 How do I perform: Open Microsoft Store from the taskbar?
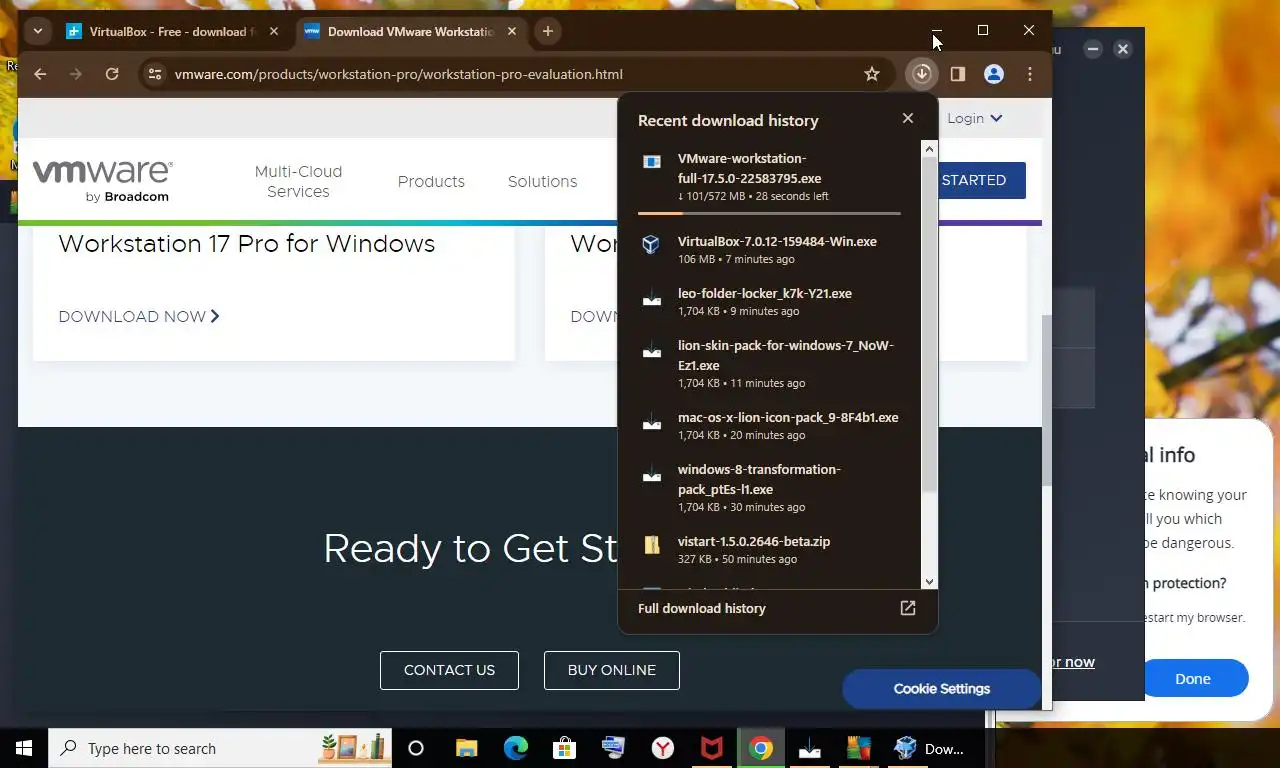[x=564, y=748]
